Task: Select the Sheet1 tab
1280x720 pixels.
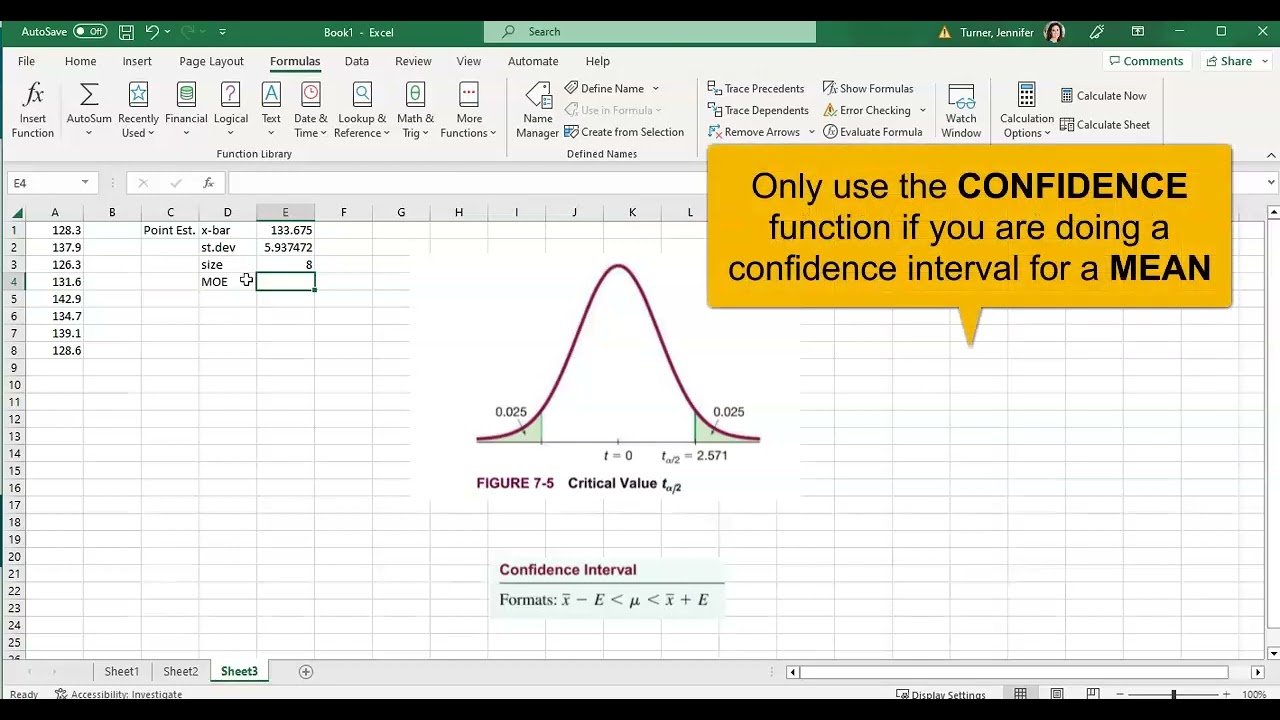Action: [122, 672]
